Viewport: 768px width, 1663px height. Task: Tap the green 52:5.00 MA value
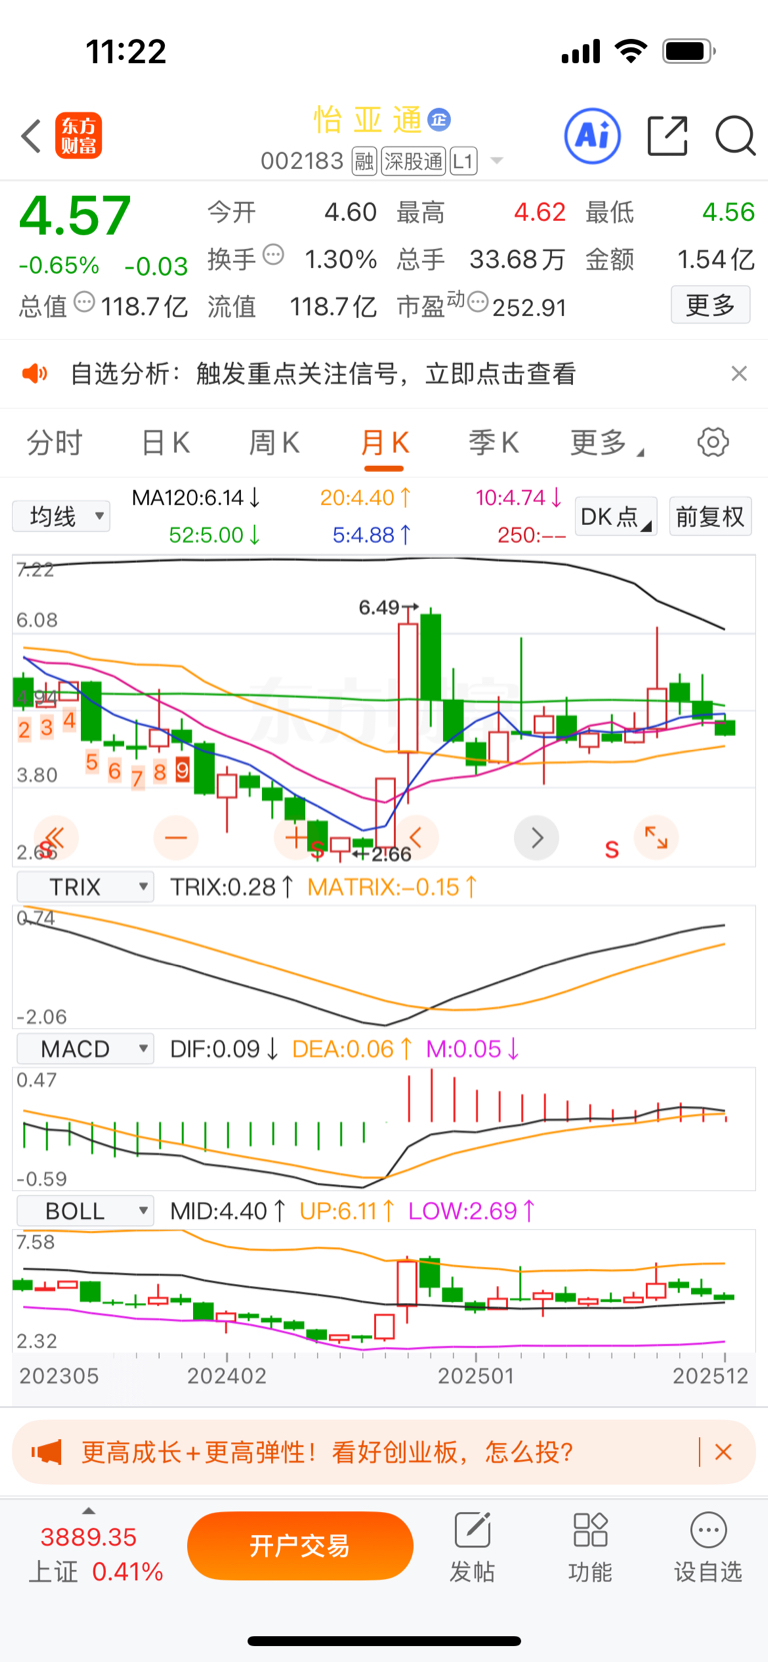pos(215,535)
